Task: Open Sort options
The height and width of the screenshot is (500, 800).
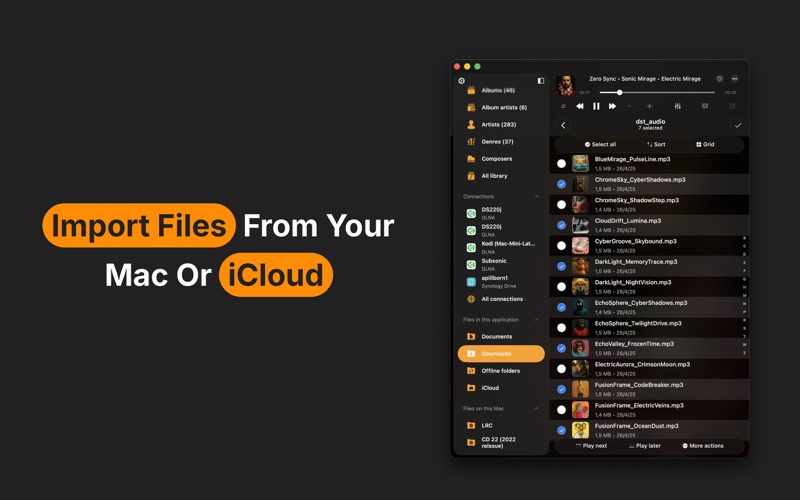Action: pos(656,144)
